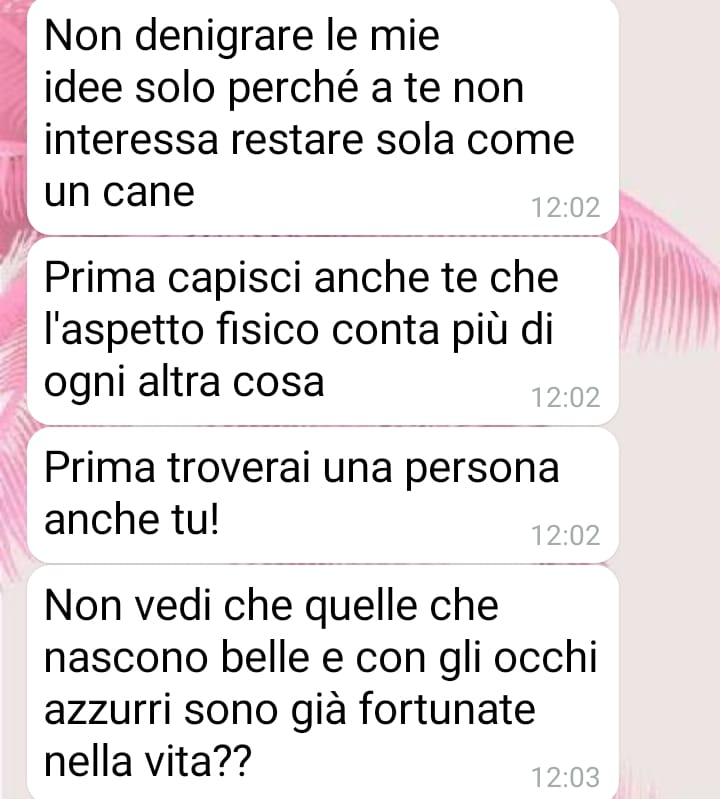Tap the word 'Prima' in 'Prima capisci'

click(x=100, y=277)
